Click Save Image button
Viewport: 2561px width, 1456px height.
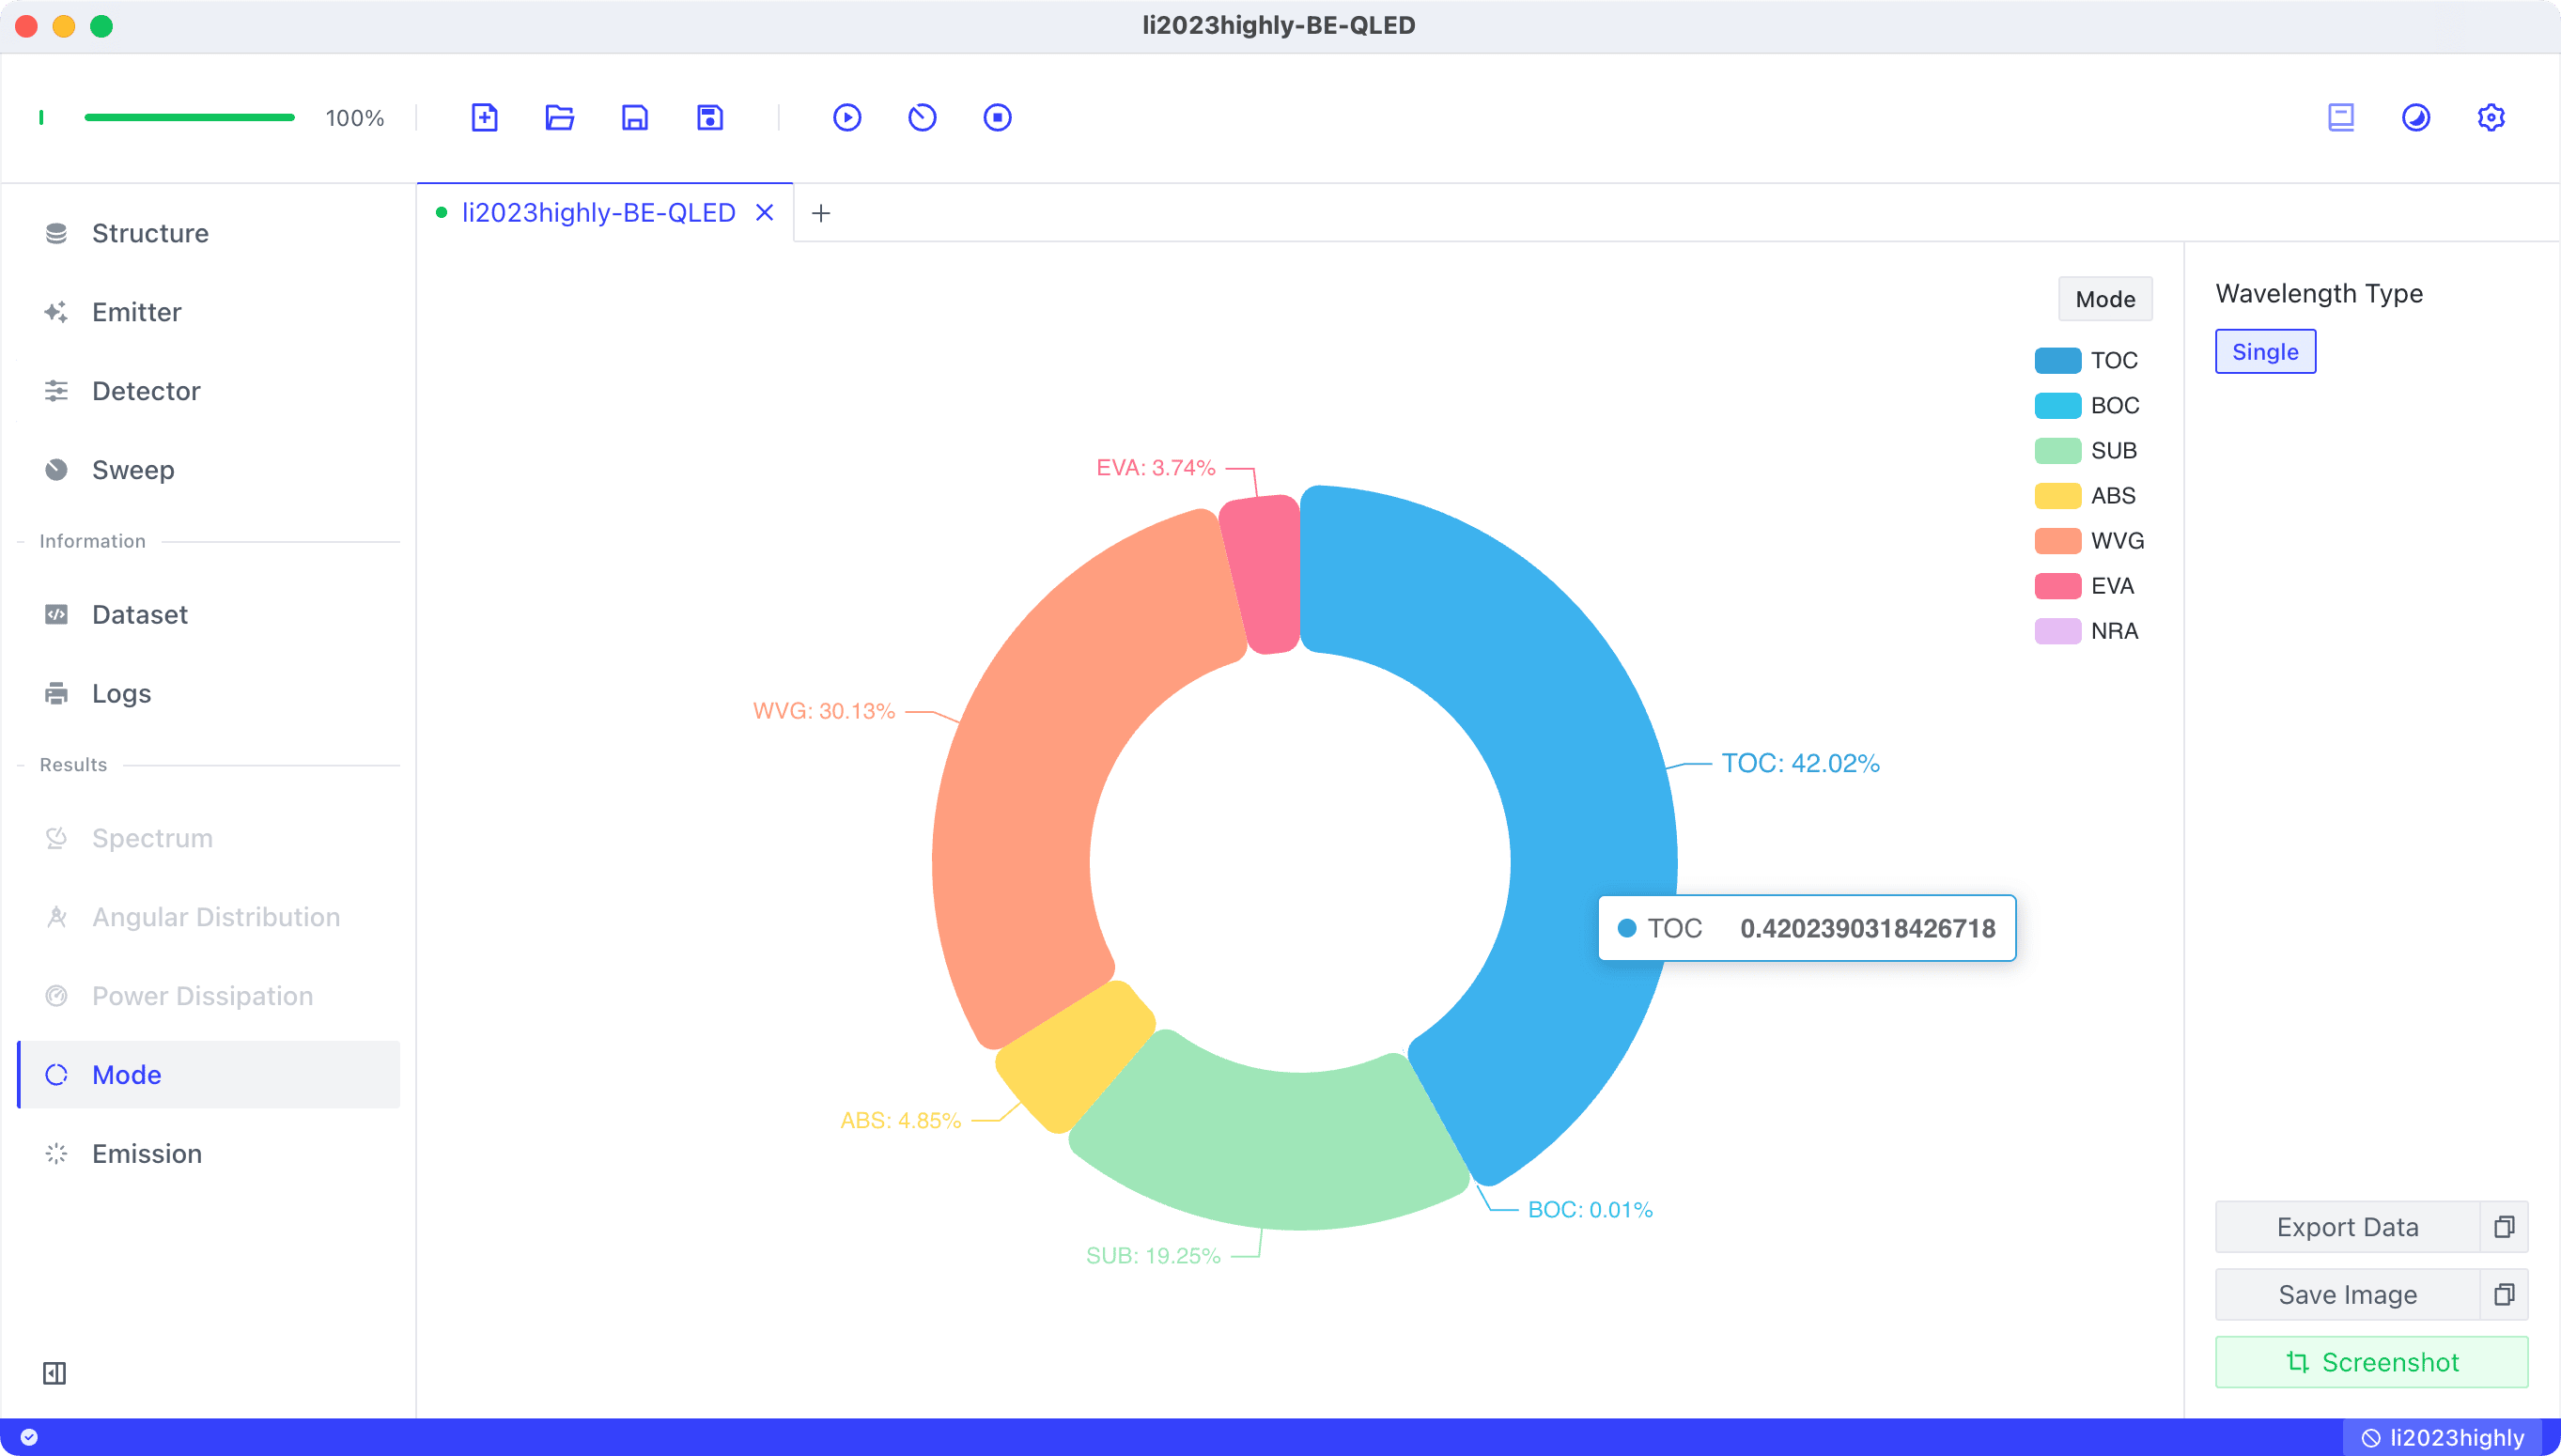point(2347,1294)
